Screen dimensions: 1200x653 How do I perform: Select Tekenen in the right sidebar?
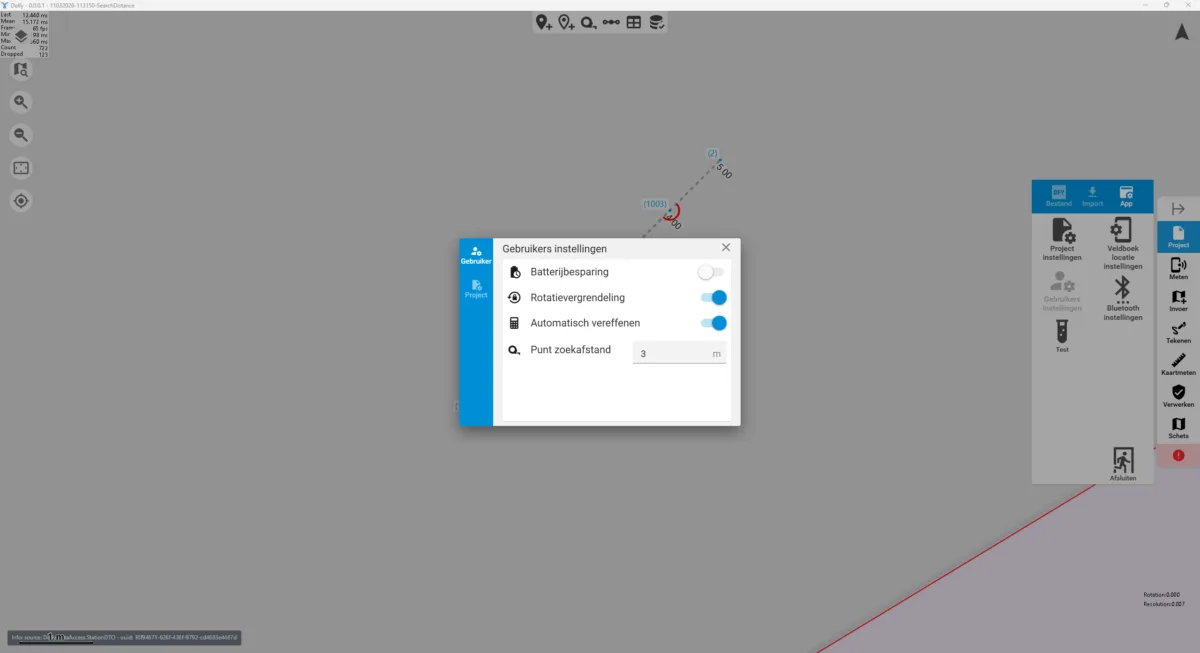click(x=1178, y=332)
